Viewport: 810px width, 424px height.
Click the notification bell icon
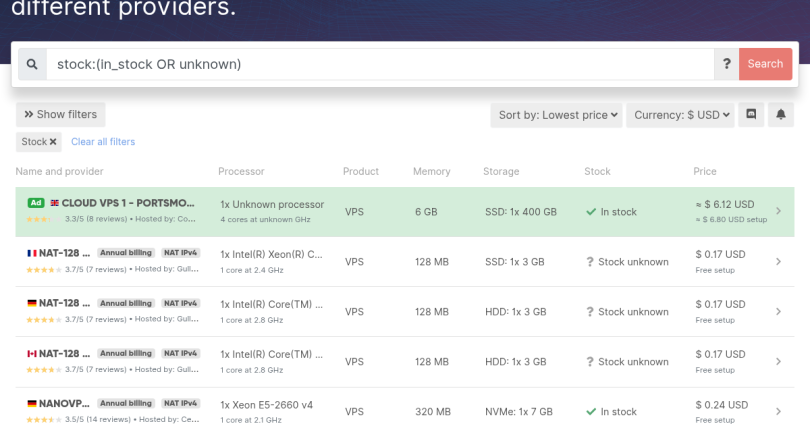click(780, 115)
